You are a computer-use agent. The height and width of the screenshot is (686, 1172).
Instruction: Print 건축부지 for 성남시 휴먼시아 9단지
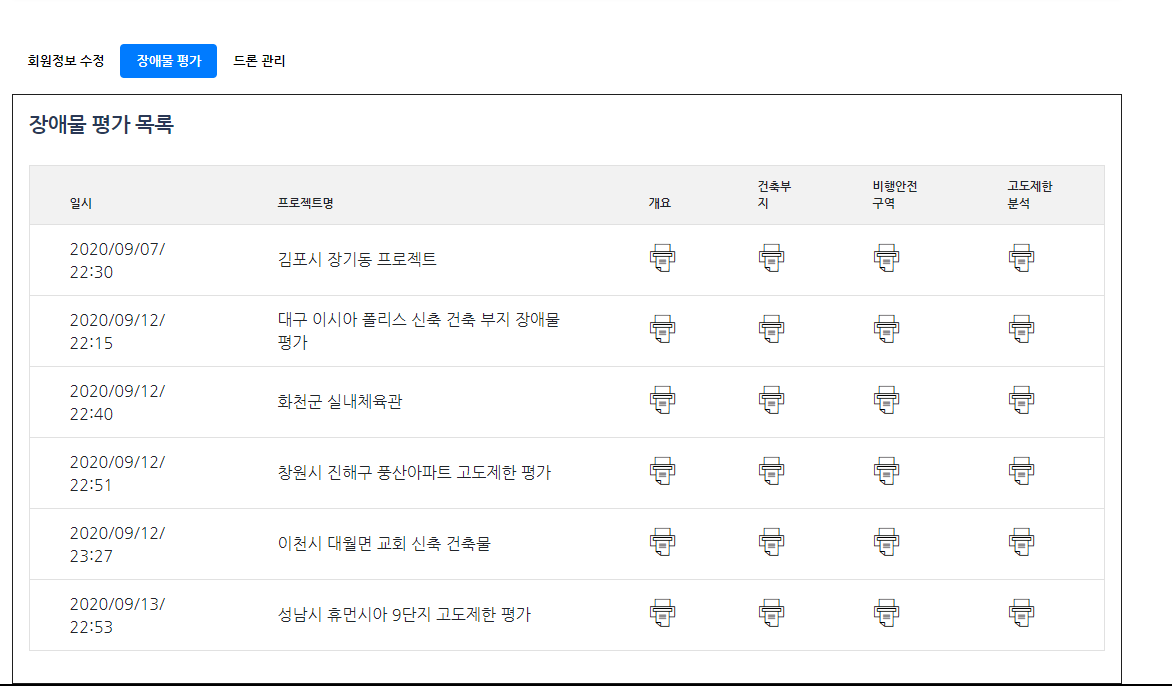[x=771, y=613]
